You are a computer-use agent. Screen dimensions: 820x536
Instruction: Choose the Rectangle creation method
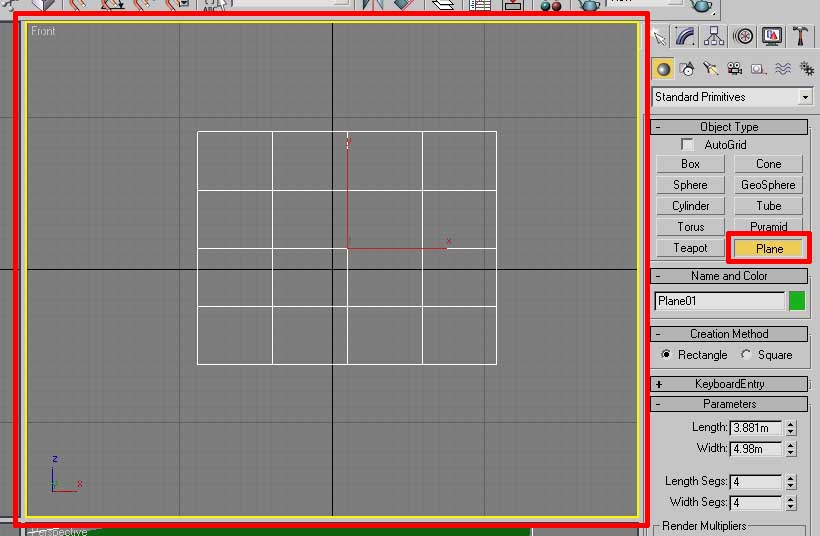(666, 355)
